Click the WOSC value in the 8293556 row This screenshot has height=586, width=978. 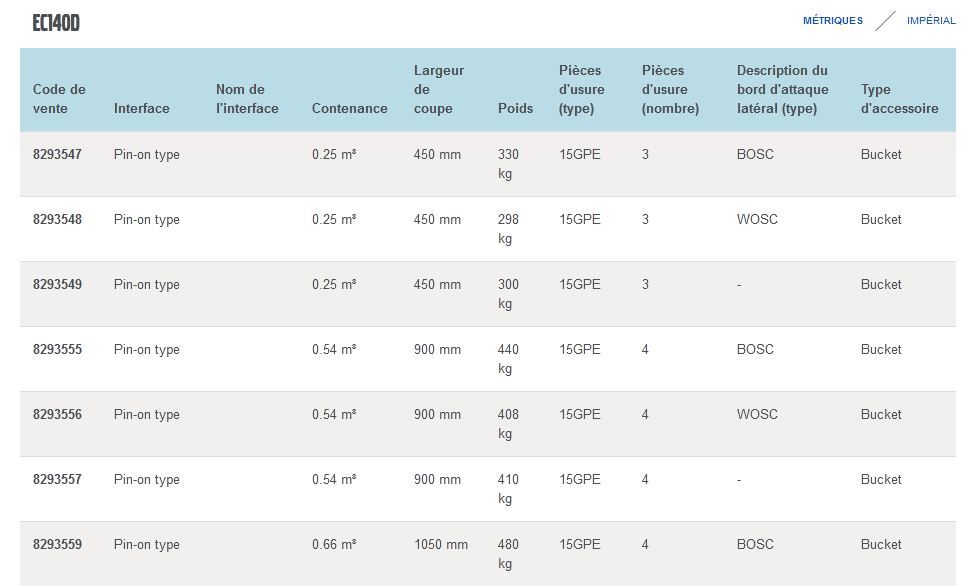757,415
